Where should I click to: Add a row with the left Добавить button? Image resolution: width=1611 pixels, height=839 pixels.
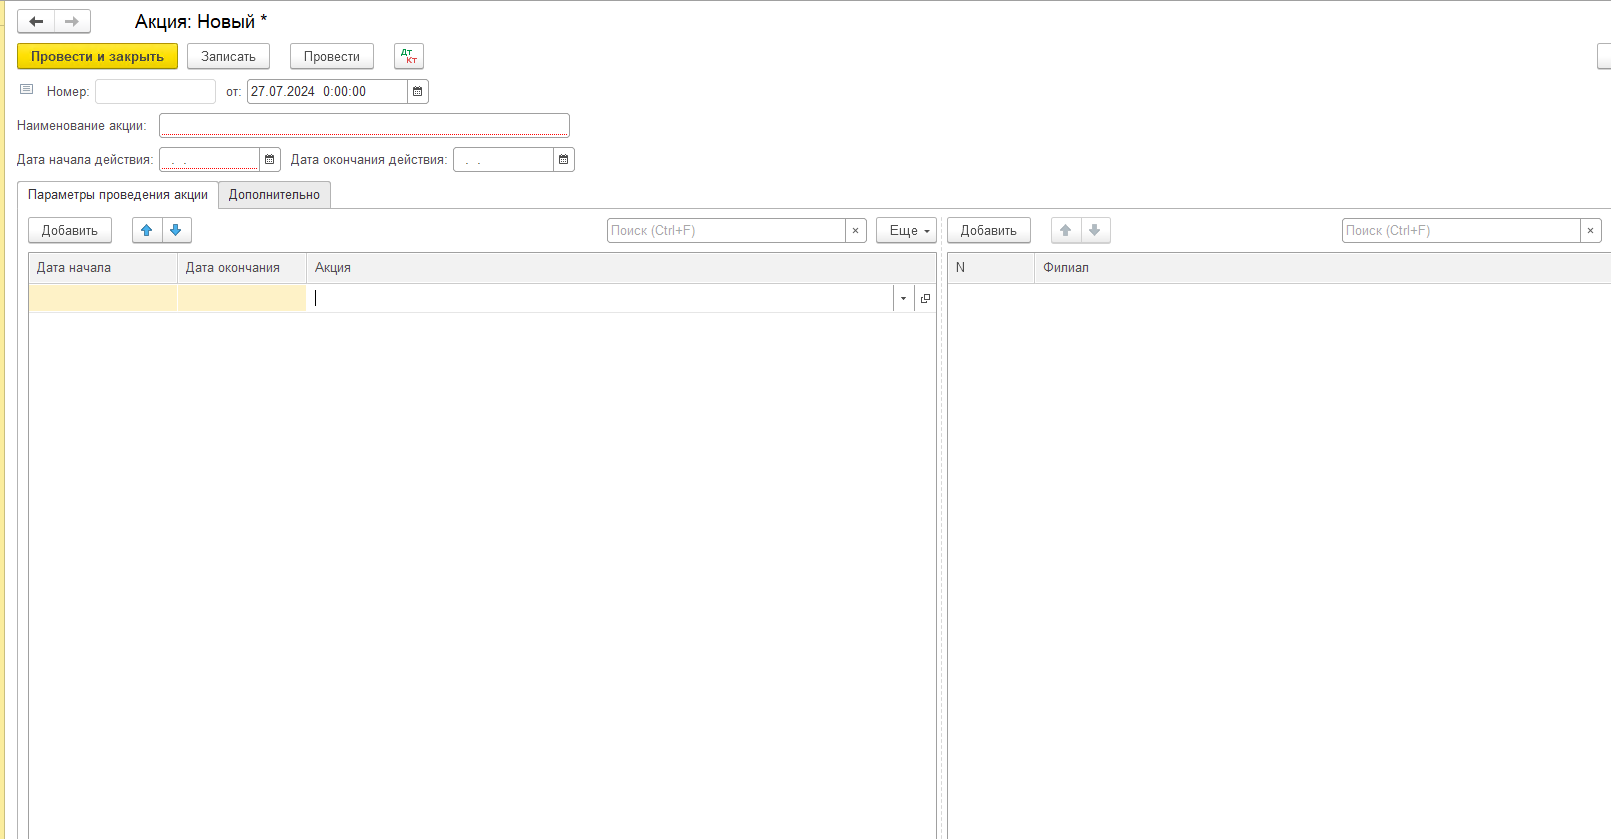coord(70,231)
